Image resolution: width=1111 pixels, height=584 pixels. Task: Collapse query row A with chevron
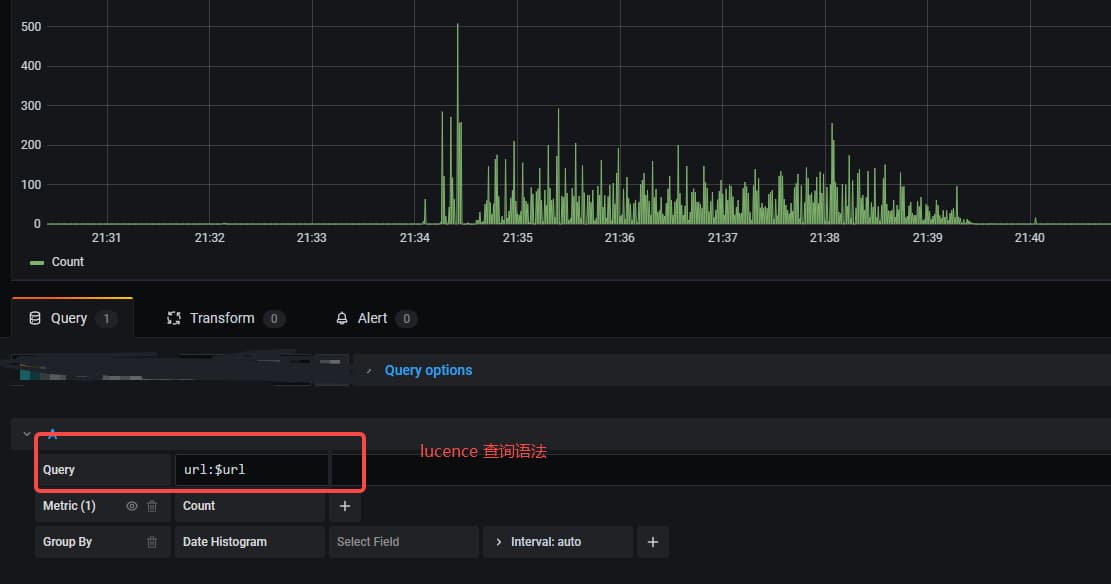[28, 434]
